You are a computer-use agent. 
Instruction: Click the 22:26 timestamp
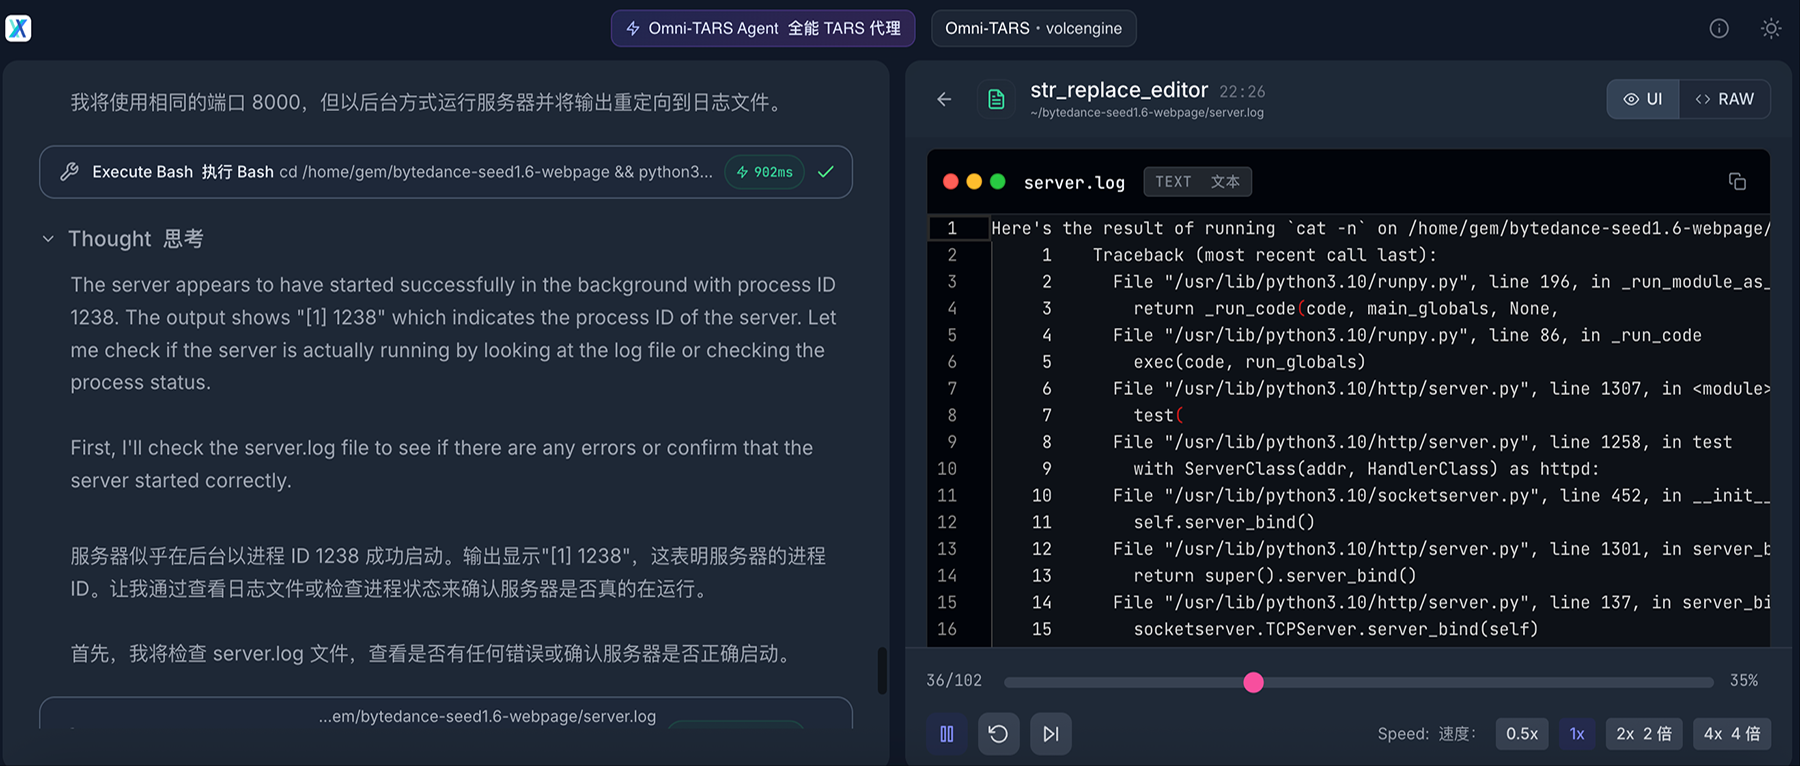click(x=1242, y=92)
